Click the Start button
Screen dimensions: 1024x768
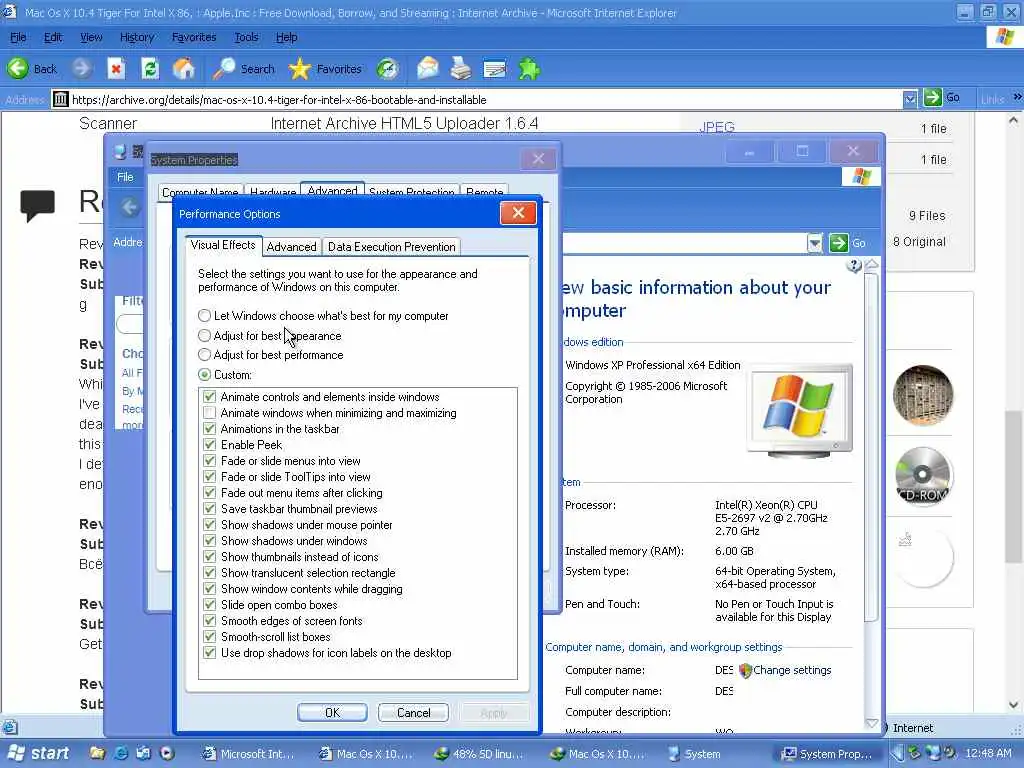click(x=38, y=753)
